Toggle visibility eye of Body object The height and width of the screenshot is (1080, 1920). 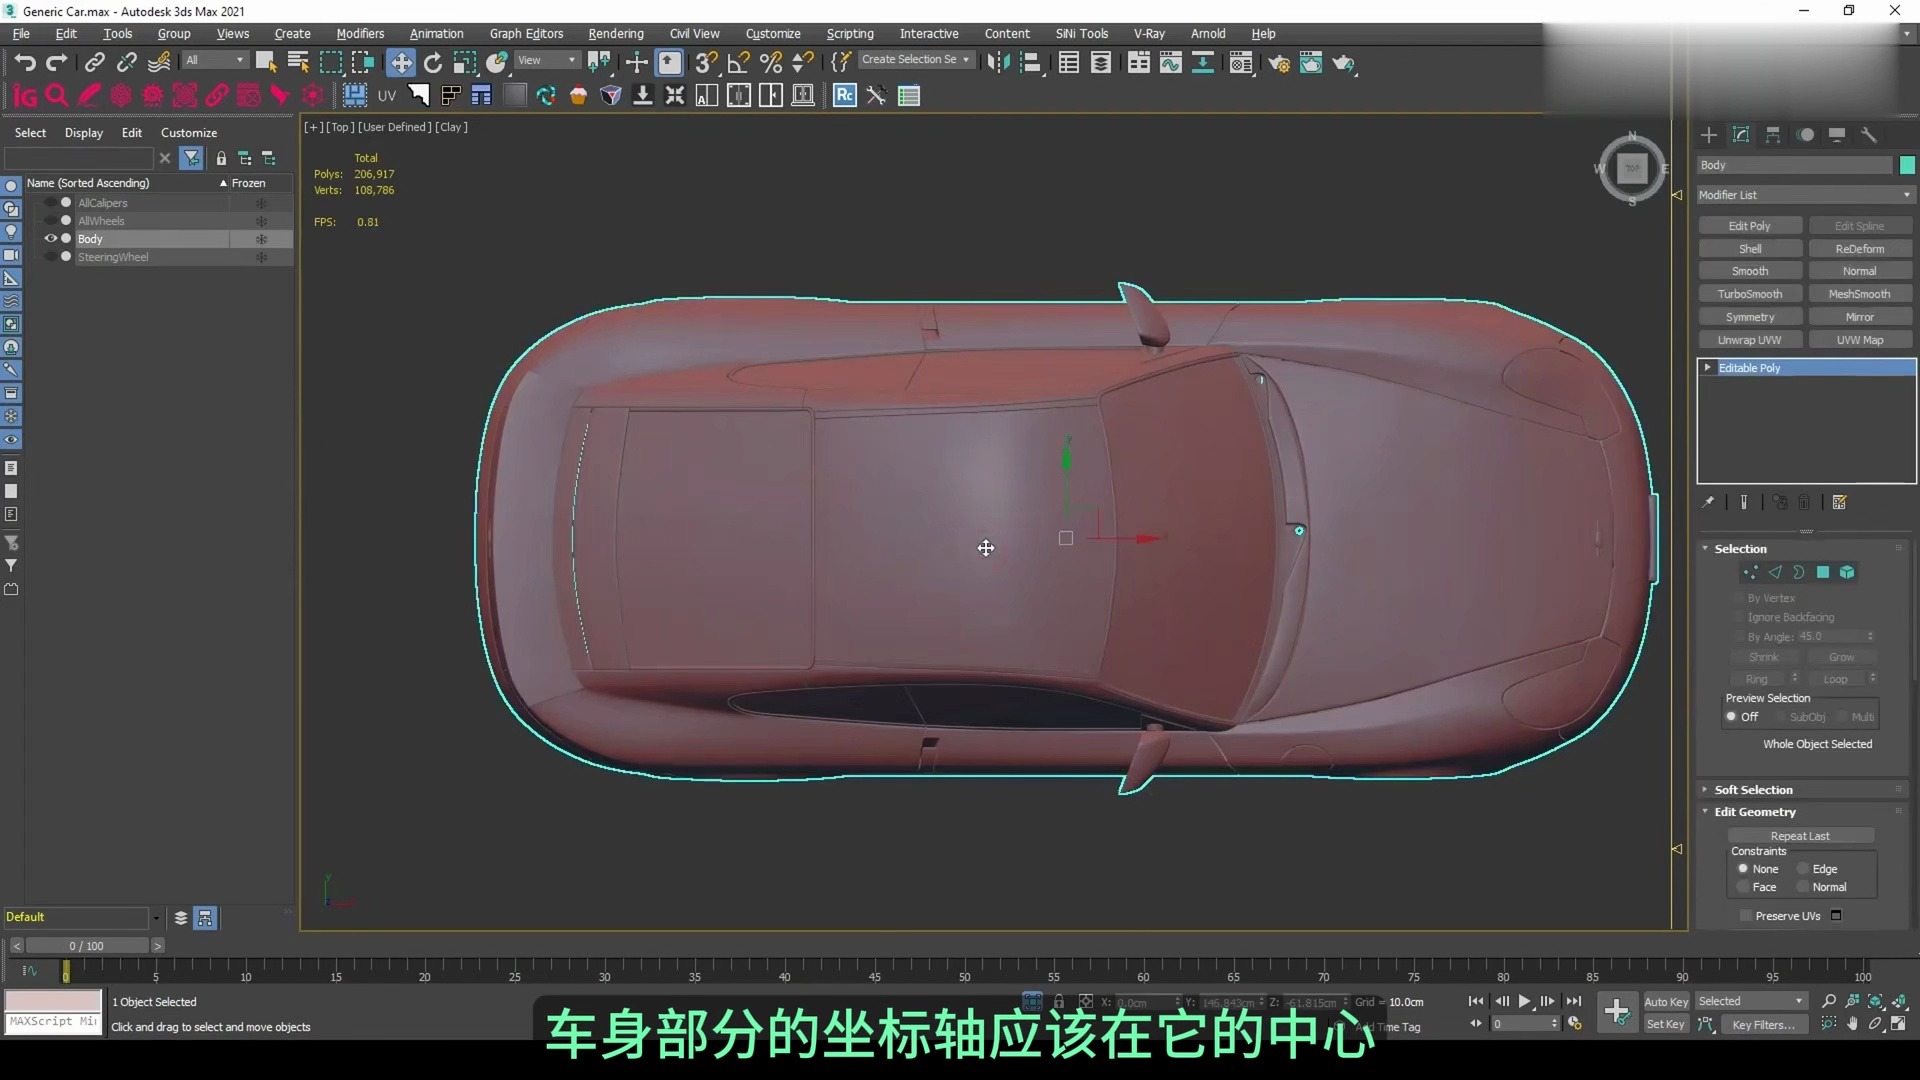[x=50, y=239]
